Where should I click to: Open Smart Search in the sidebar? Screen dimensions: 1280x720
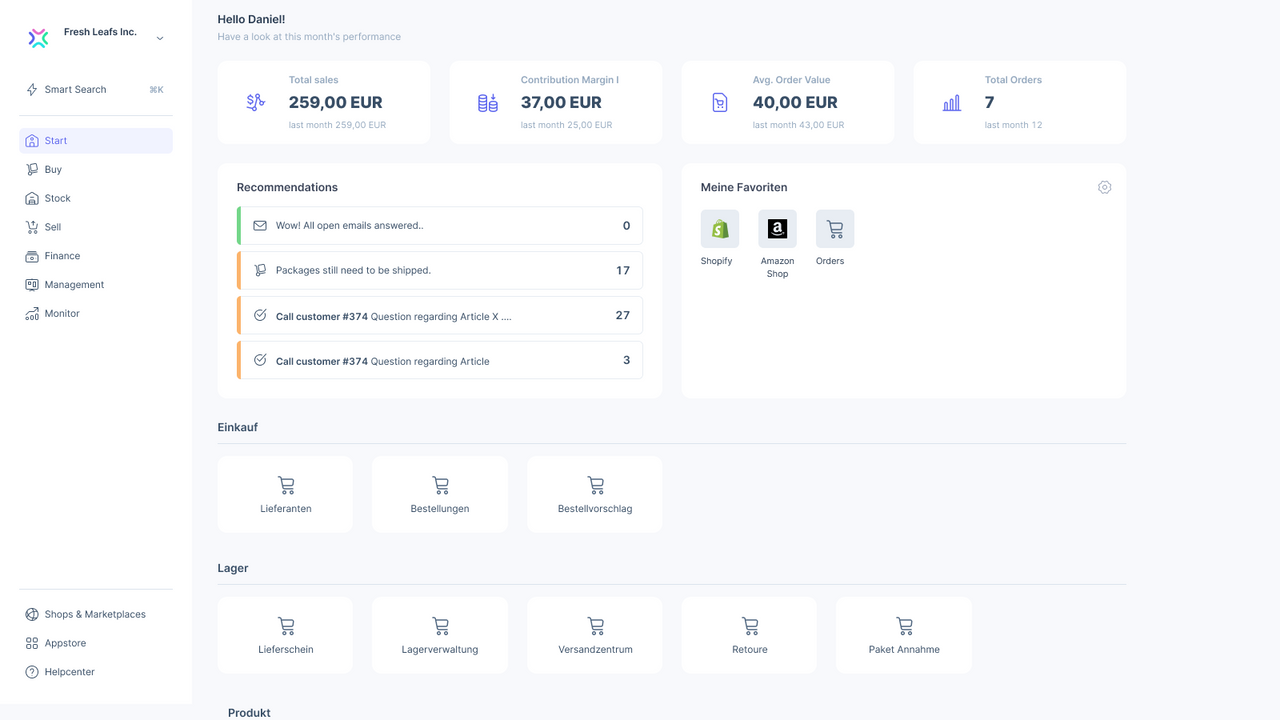pyautogui.click(x=75, y=89)
